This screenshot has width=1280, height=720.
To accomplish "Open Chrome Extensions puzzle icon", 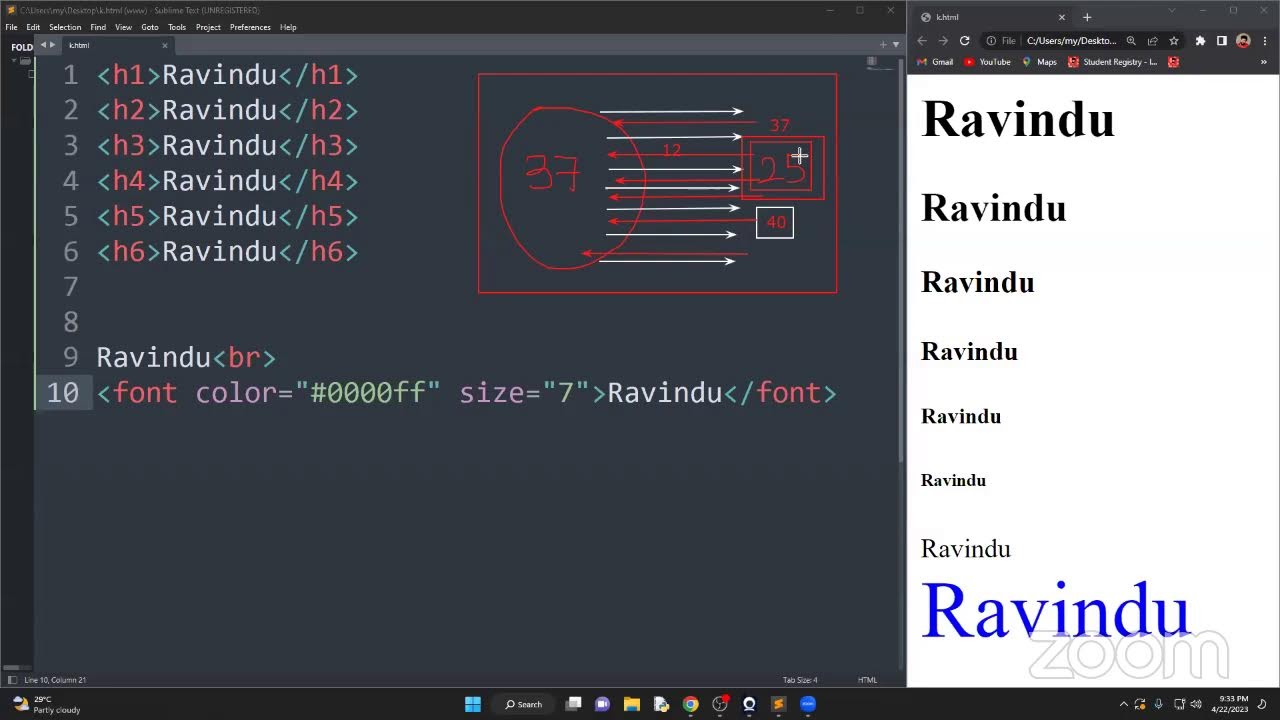I will point(1200,41).
